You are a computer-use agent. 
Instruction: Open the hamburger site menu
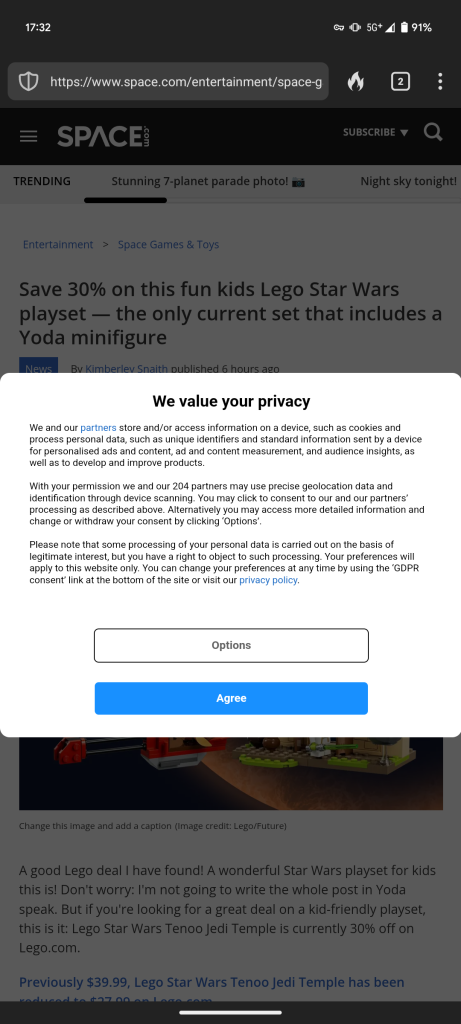(x=29, y=136)
